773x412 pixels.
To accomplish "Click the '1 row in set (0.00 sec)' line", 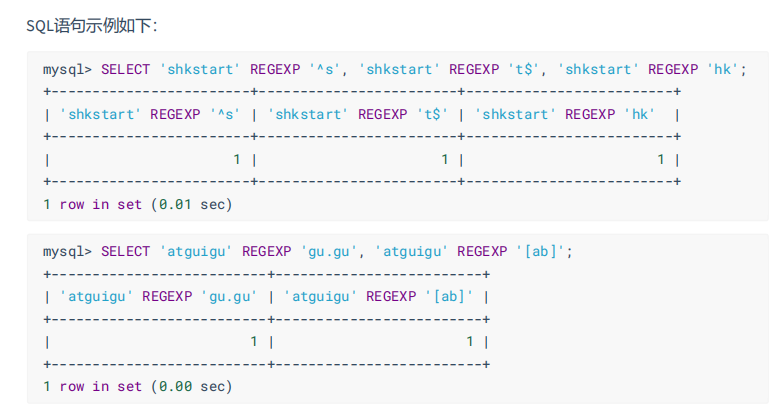I will pos(137,386).
